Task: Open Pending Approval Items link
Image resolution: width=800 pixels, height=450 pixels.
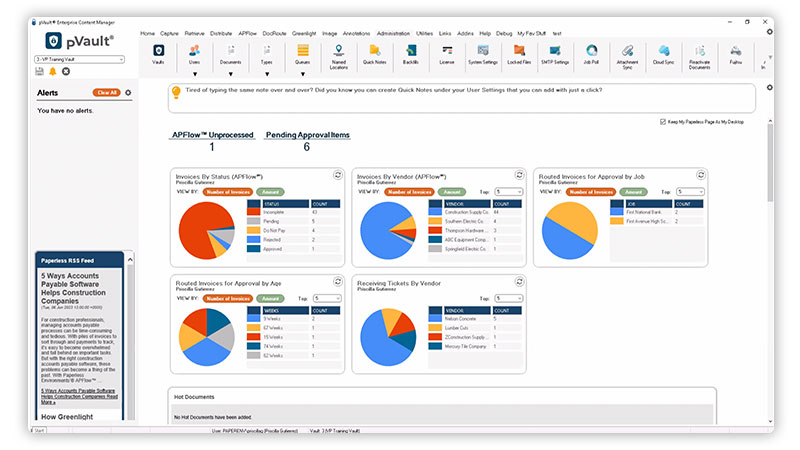Action: (x=308, y=135)
